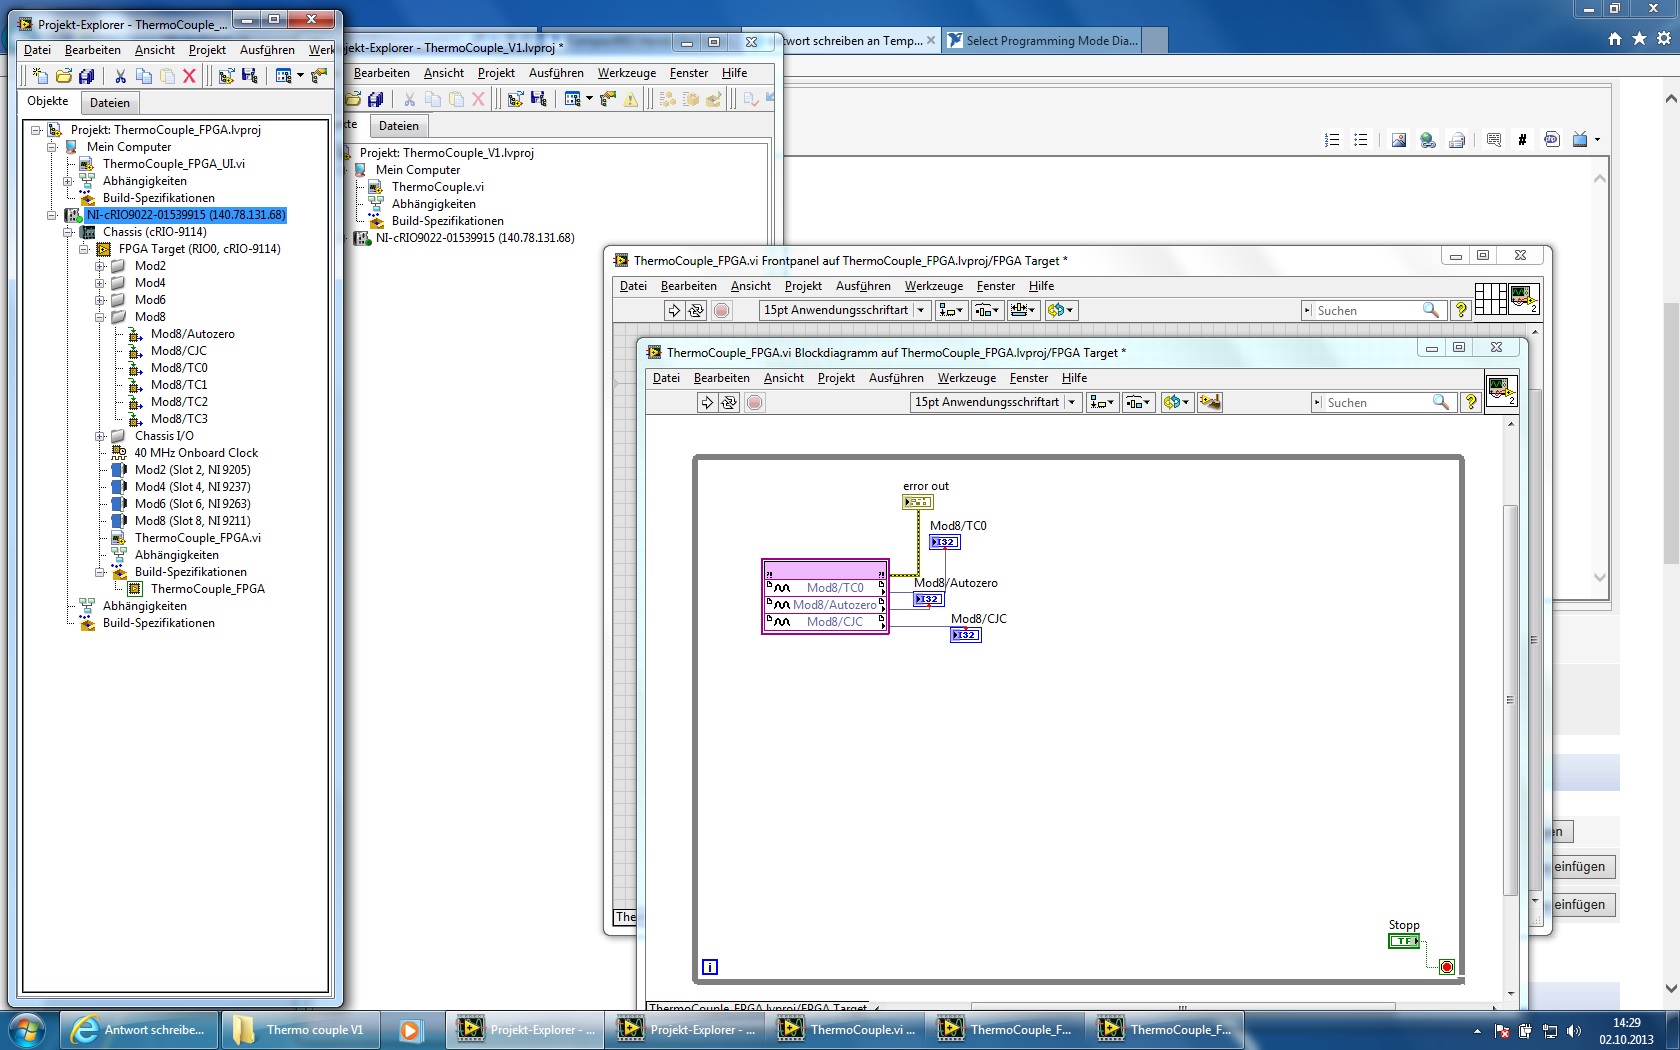The image size is (1680, 1050).
Task: Select Mod8/Autozero item in project tree
Action: click(192, 334)
